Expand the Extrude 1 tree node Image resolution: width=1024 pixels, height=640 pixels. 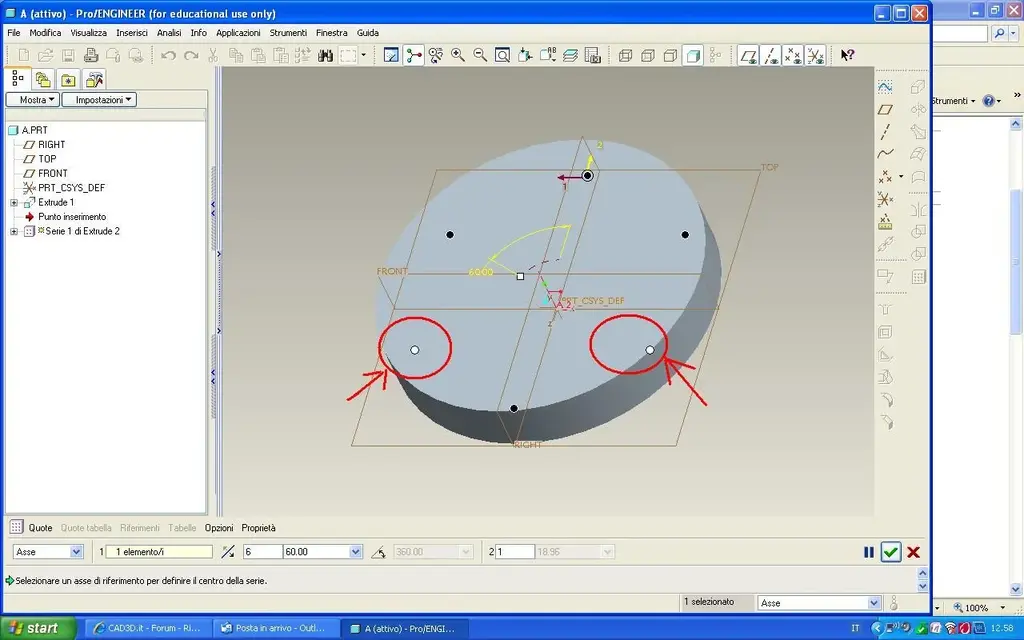[x=14, y=202]
